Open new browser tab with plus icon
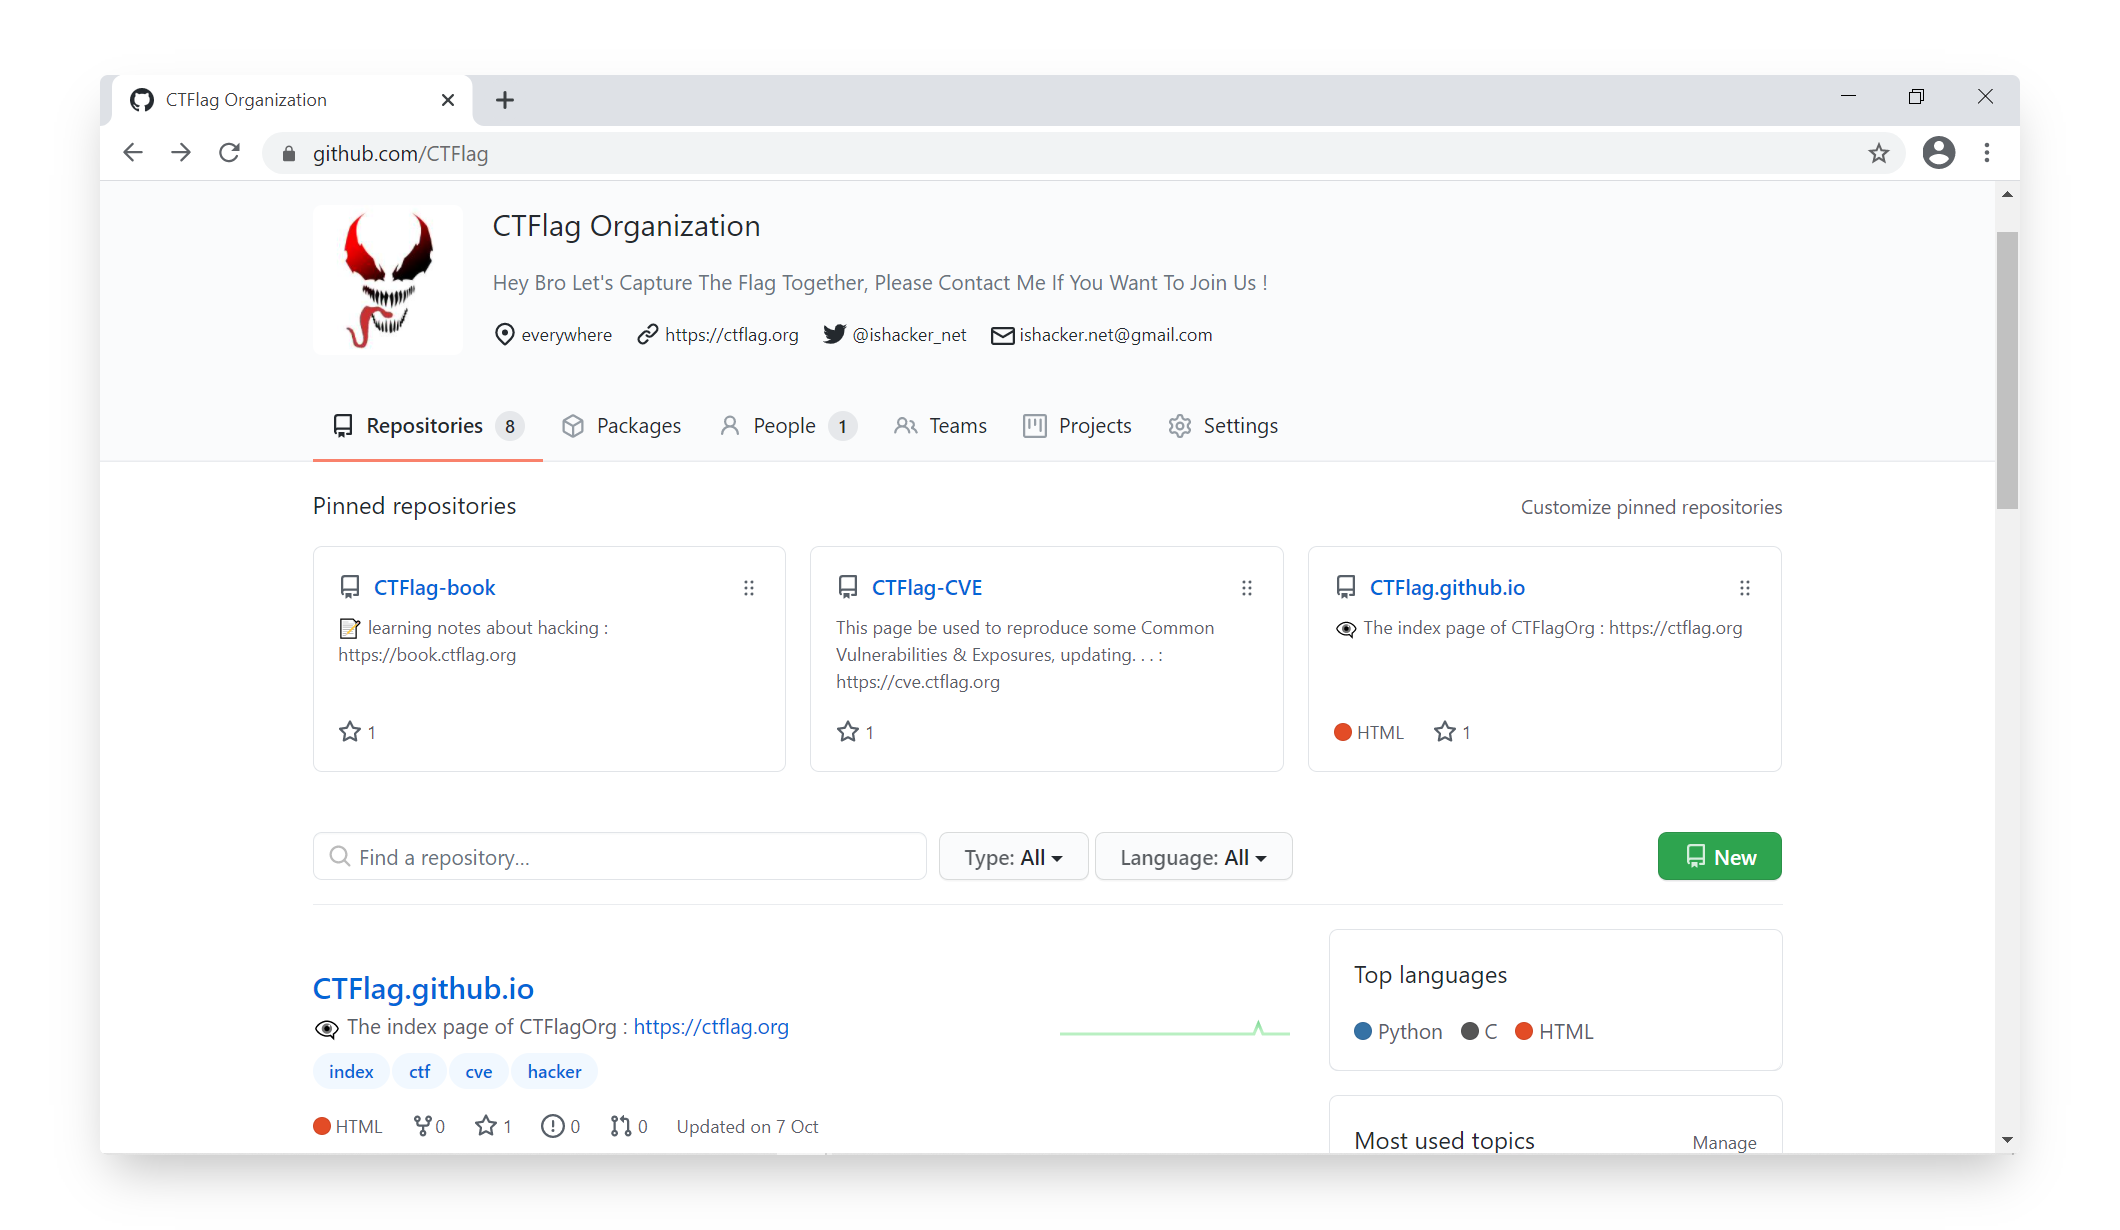2120x1230 pixels. point(505,100)
